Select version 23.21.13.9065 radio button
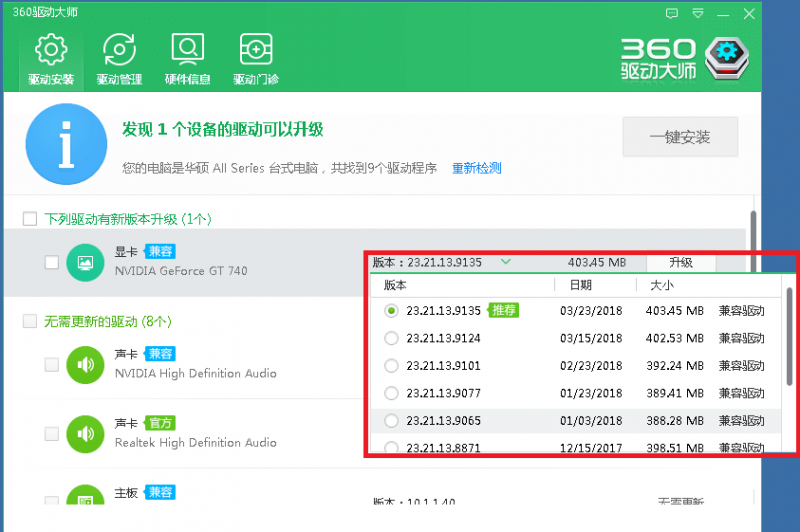Screen dimensions: 800x532 click(x=391, y=421)
